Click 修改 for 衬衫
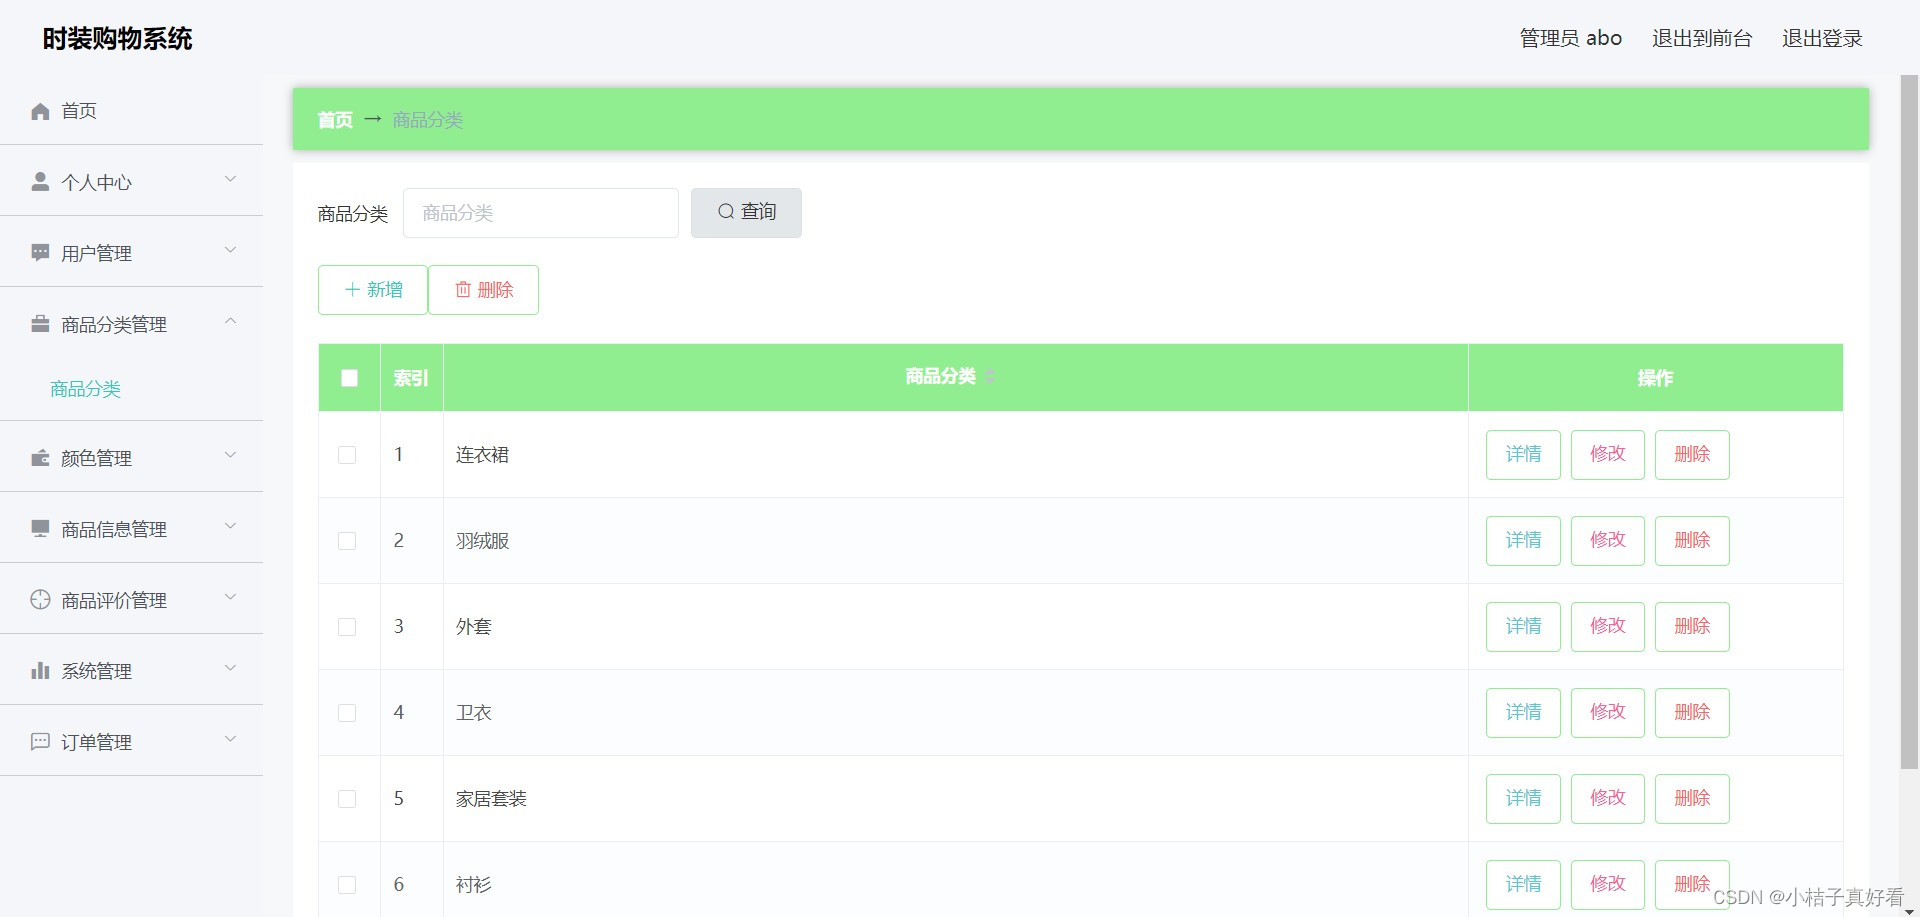Image resolution: width=1920 pixels, height=917 pixels. click(x=1608, y=885)
